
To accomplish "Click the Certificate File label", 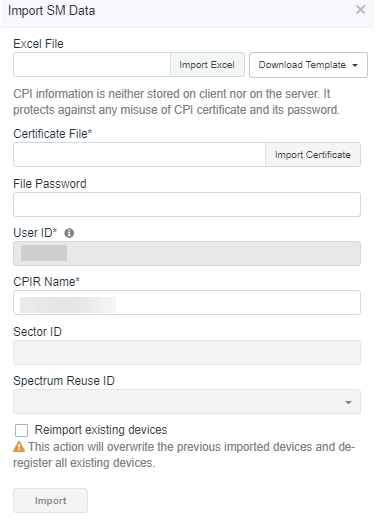I will pyautogui.click(x=53, y=134).
